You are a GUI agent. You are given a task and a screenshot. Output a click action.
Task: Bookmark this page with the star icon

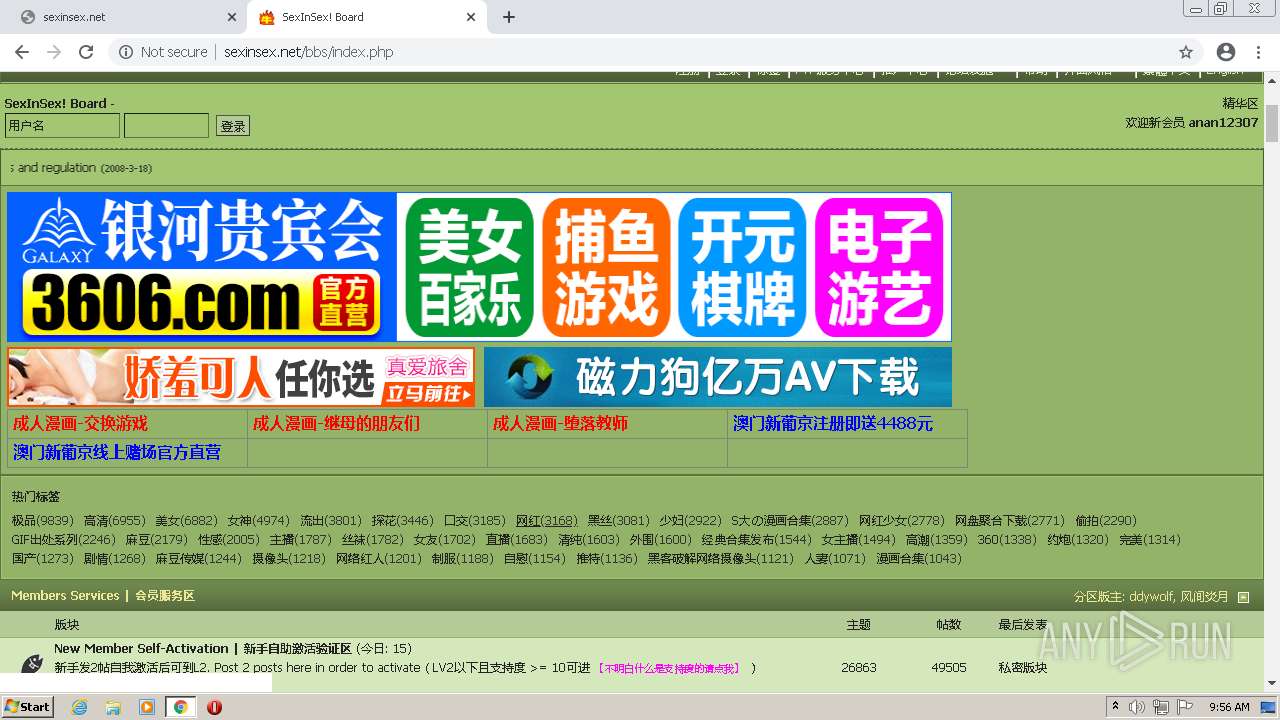1186,52
